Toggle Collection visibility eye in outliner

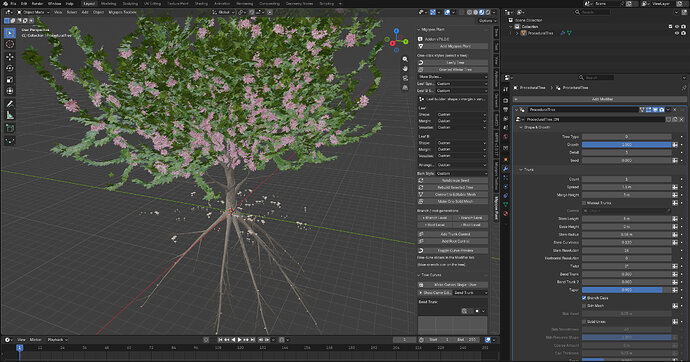tap(677, 26)
